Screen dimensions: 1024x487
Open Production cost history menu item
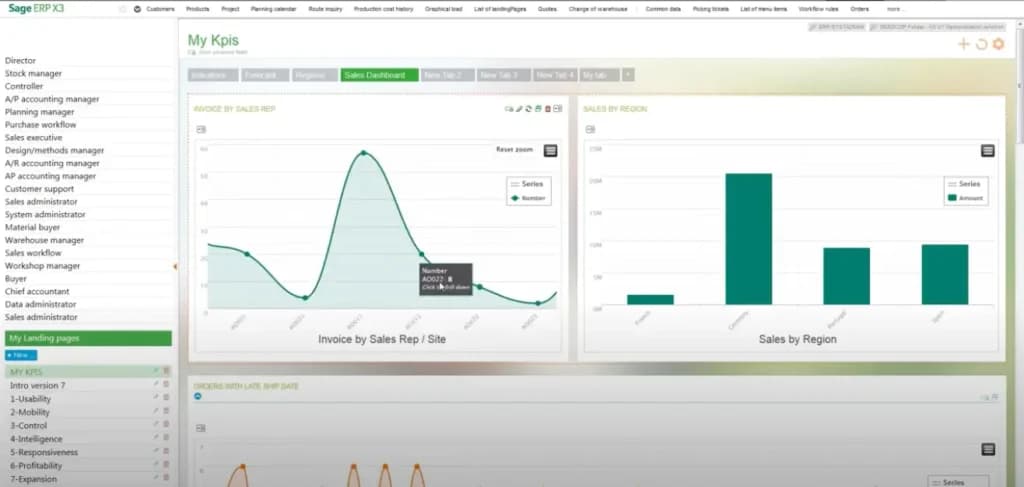(383, 9)
